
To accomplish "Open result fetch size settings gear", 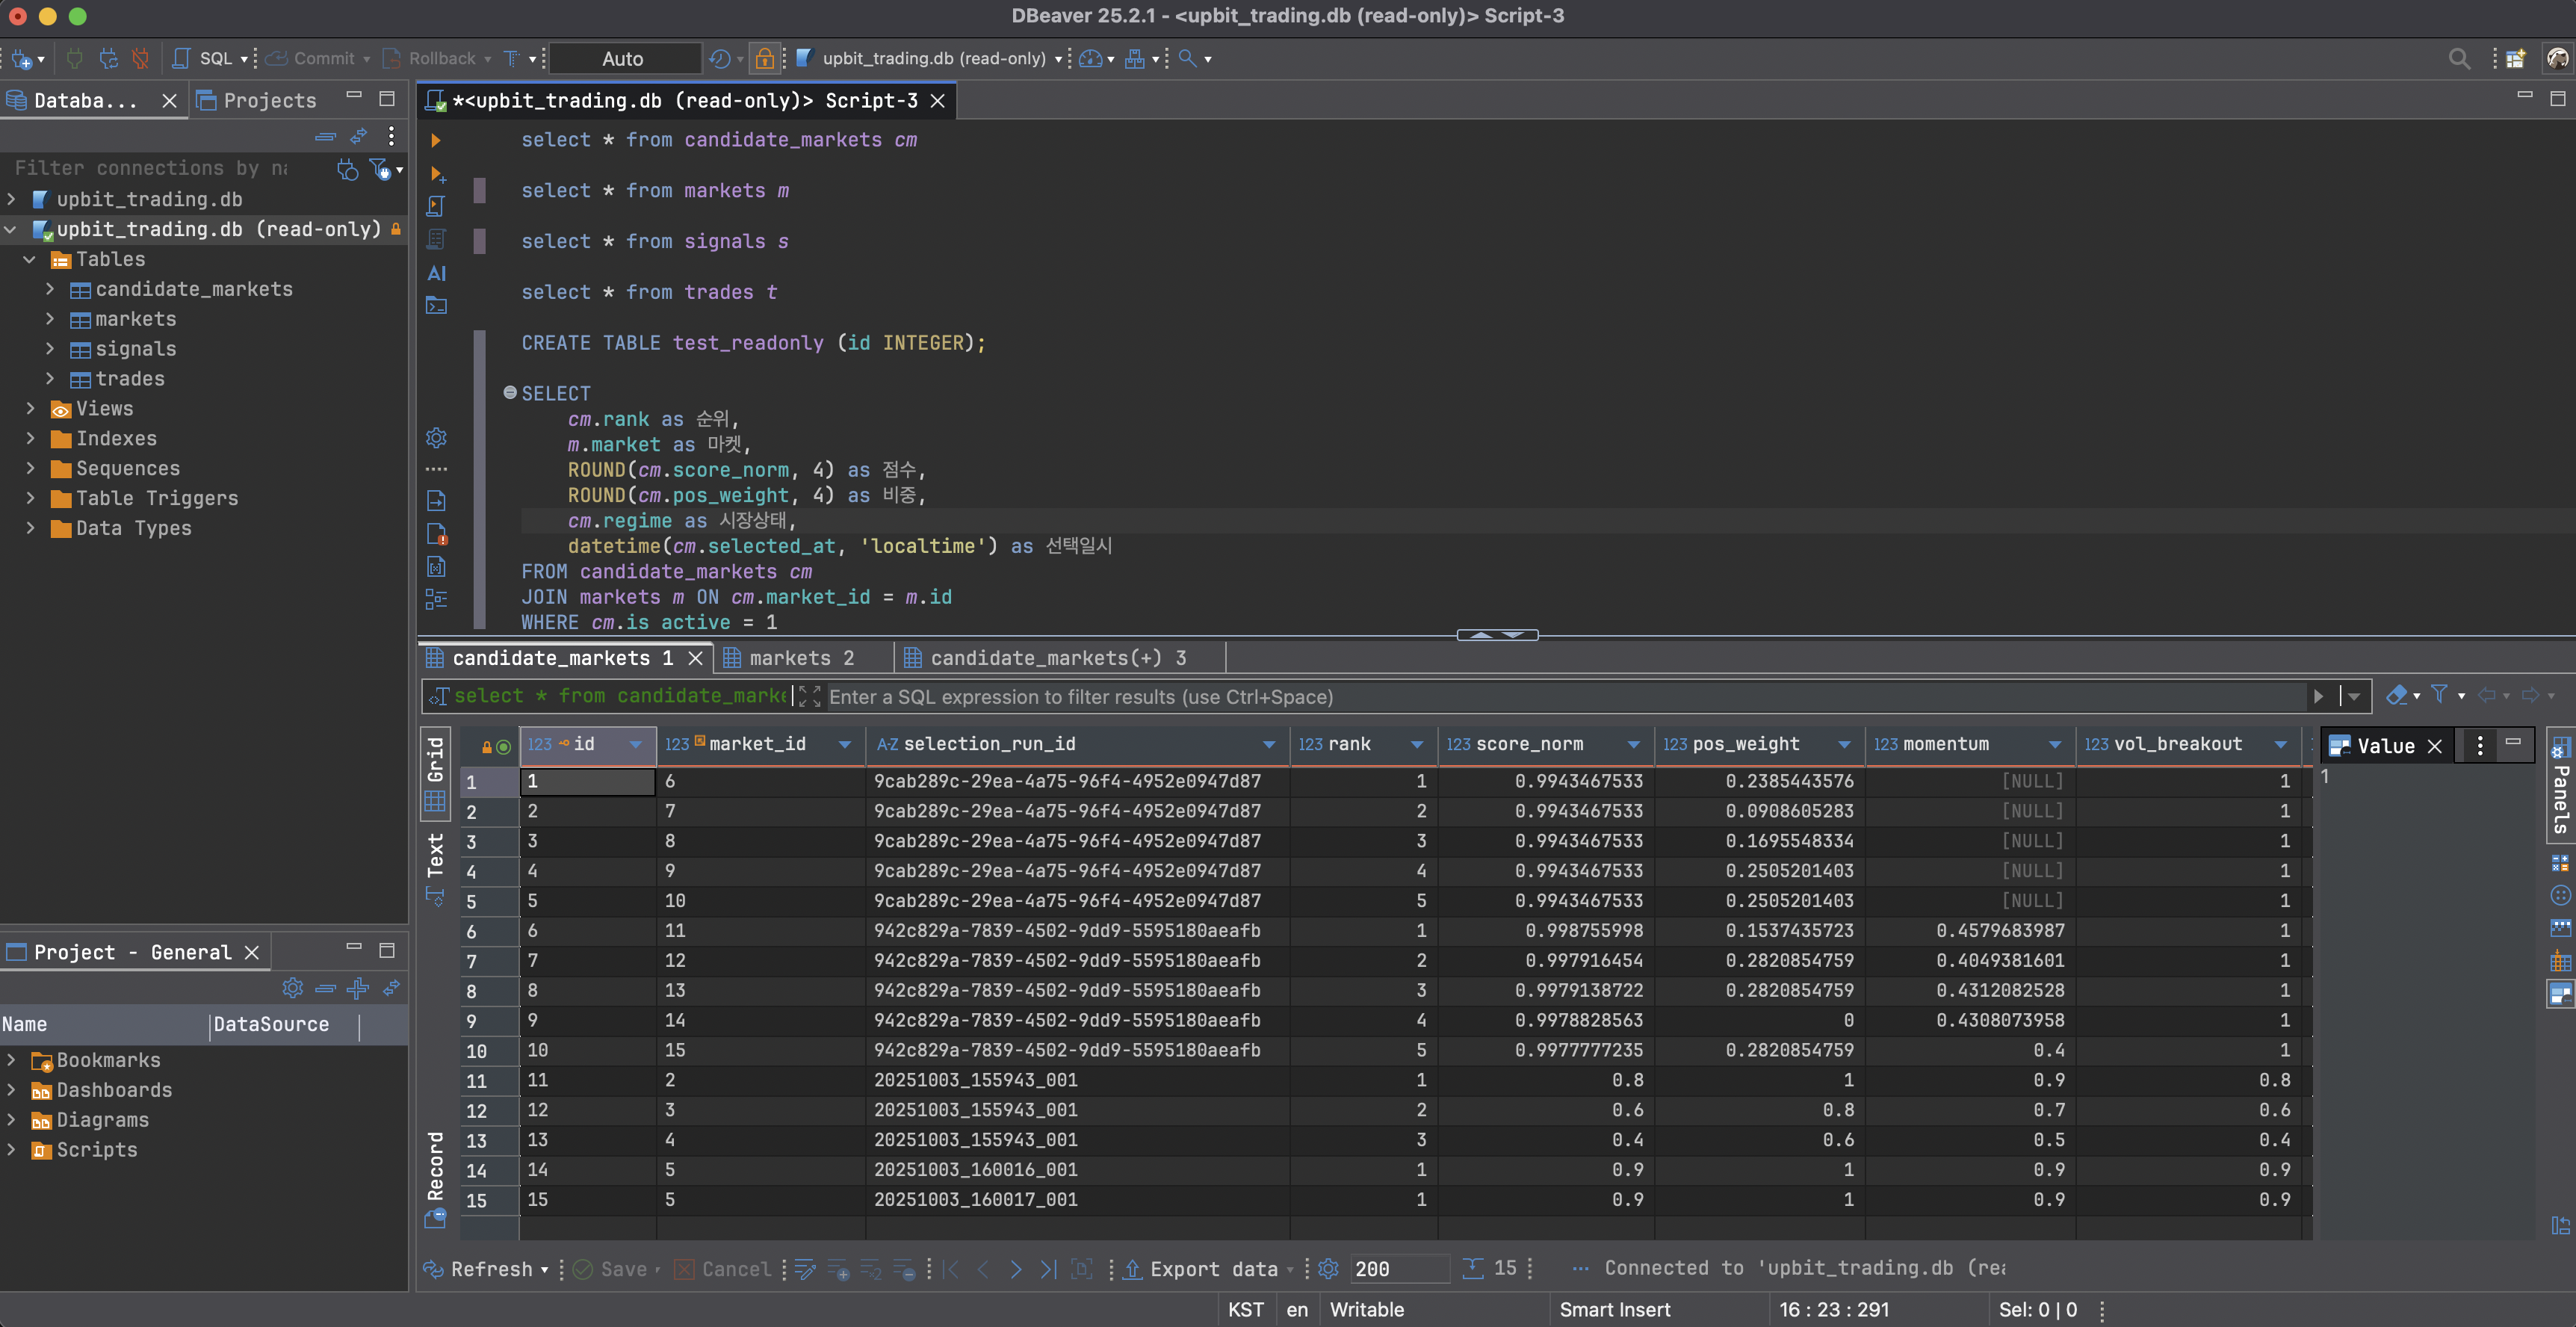I will coord(1328,1269).
